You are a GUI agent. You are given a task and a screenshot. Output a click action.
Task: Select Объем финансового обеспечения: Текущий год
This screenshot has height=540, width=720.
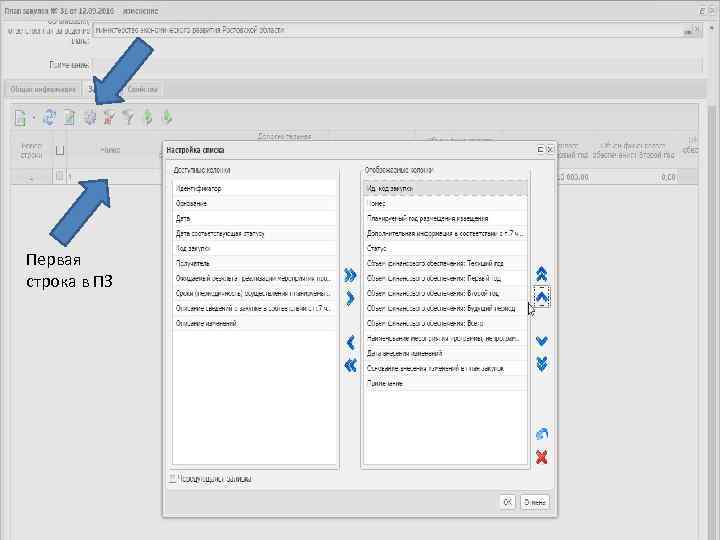(x=445, y=263)
